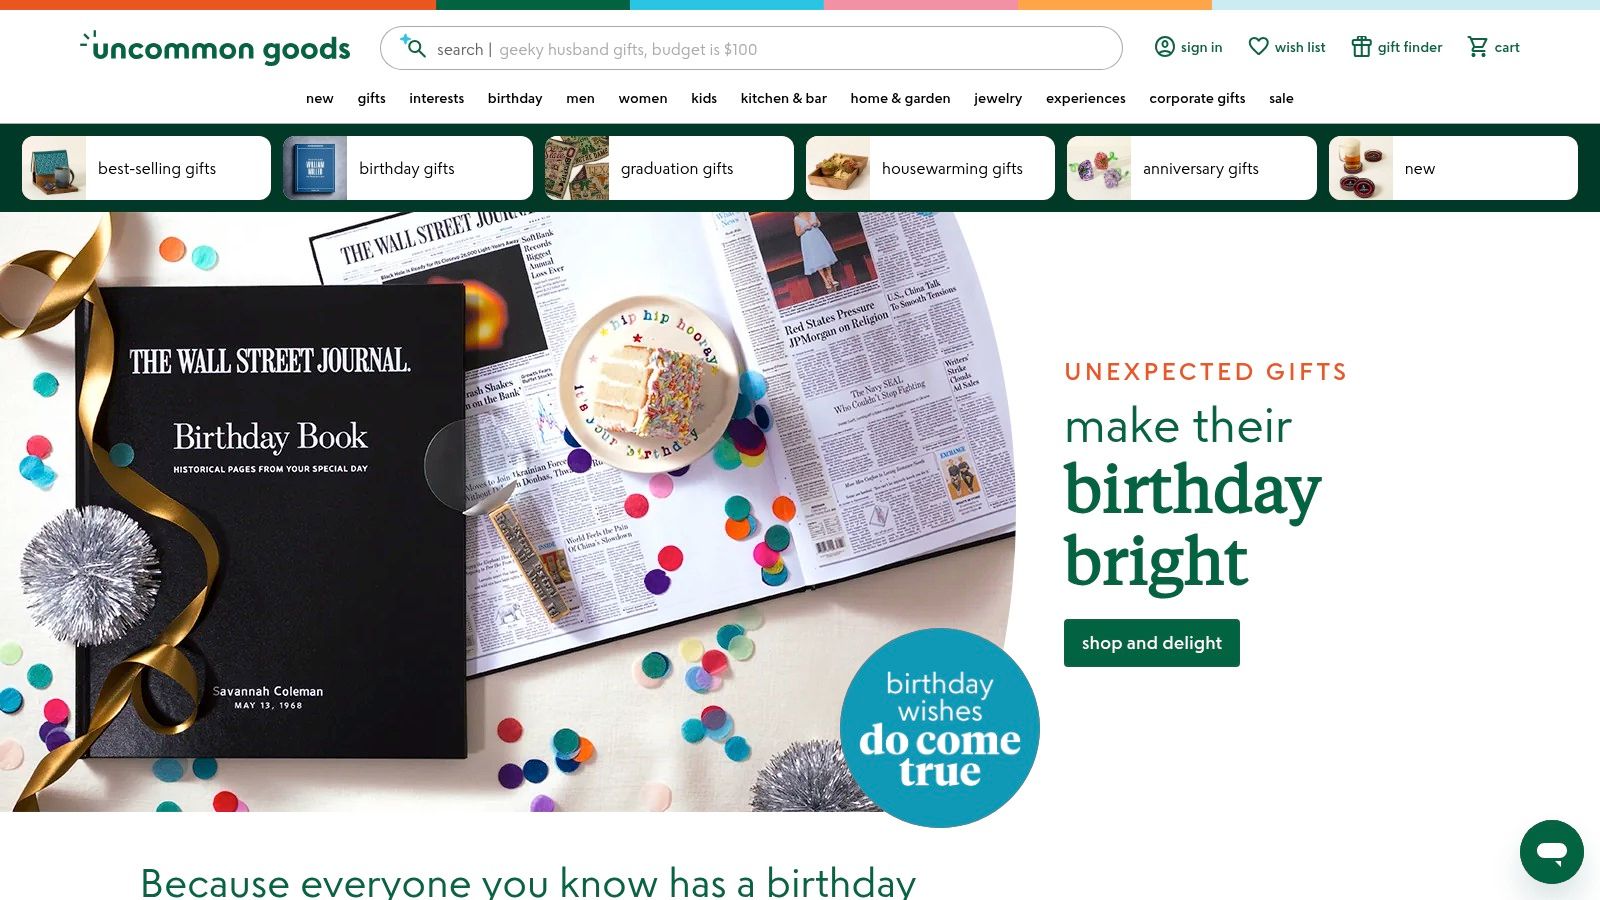
Task: Go home via uncommon goods logo
Action: 215,47
